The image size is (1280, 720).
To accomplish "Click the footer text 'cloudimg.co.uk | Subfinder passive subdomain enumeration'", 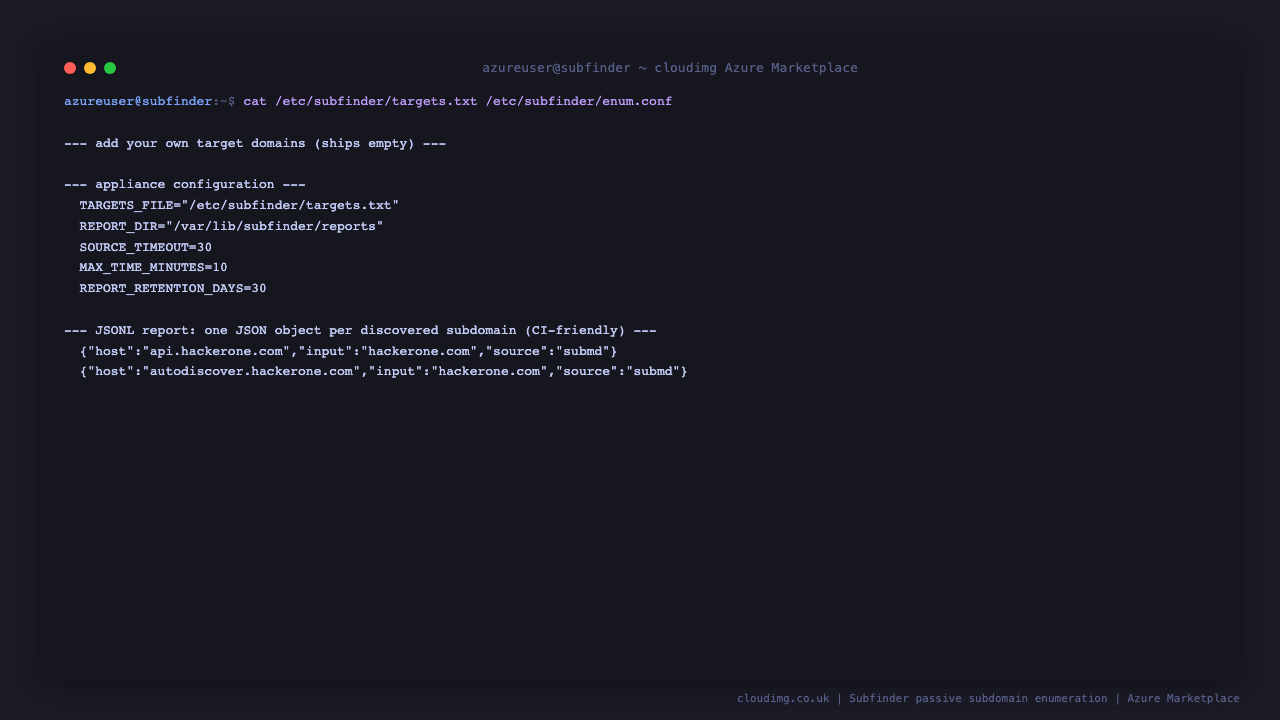I will pyautogui.click(x=922, y=699).
